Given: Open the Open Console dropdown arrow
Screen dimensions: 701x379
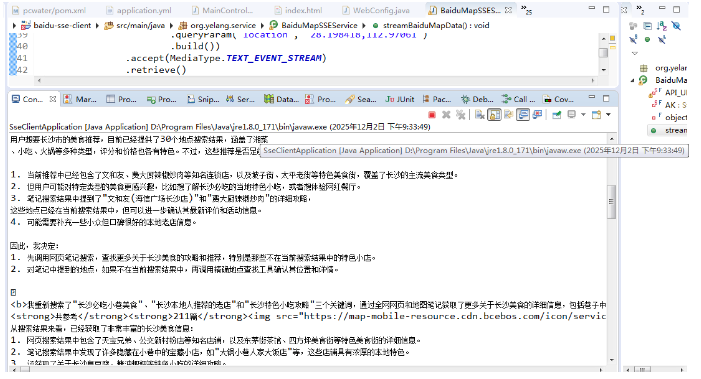Looking at the screenshot, I should pos(608,115).
